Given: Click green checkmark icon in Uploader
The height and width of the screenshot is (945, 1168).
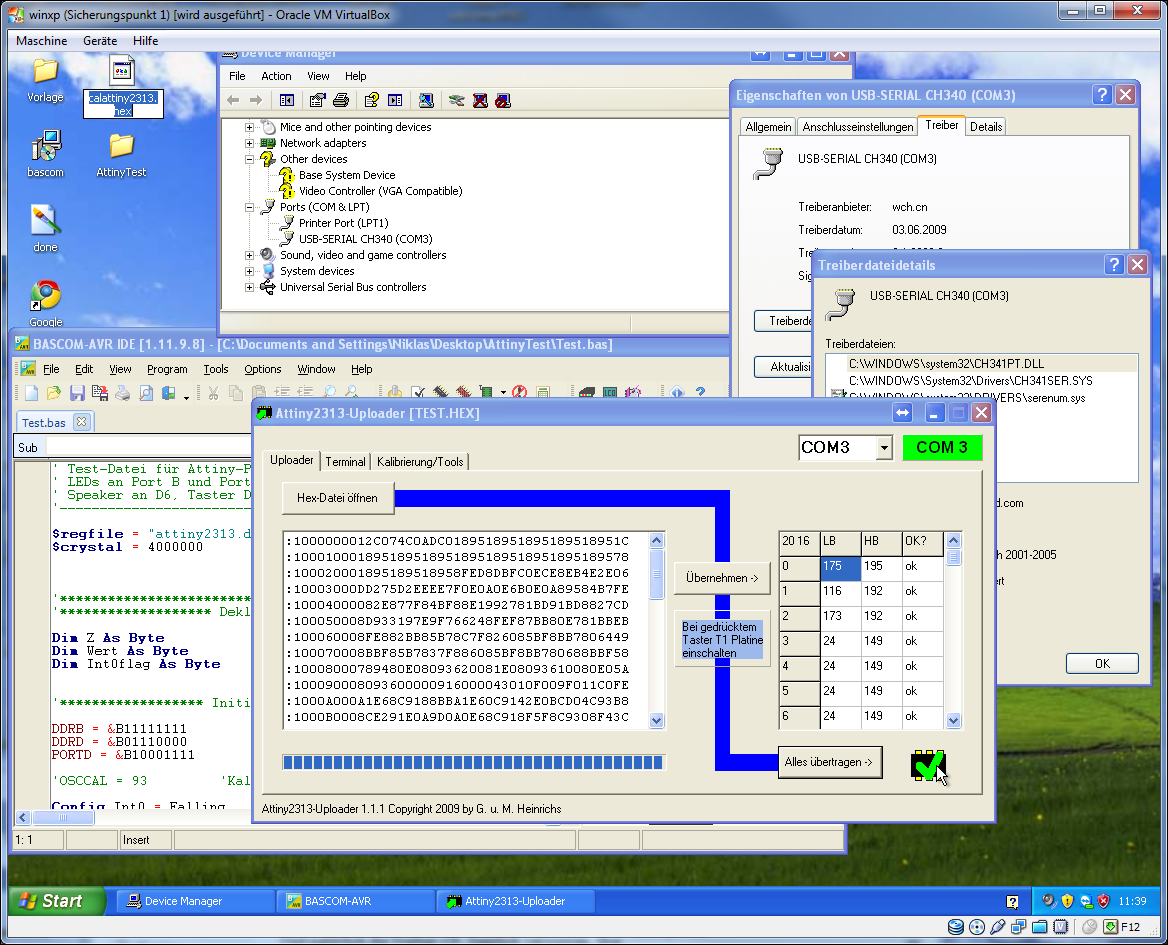Looking at the screenshot, I should [x=928, y=765].
